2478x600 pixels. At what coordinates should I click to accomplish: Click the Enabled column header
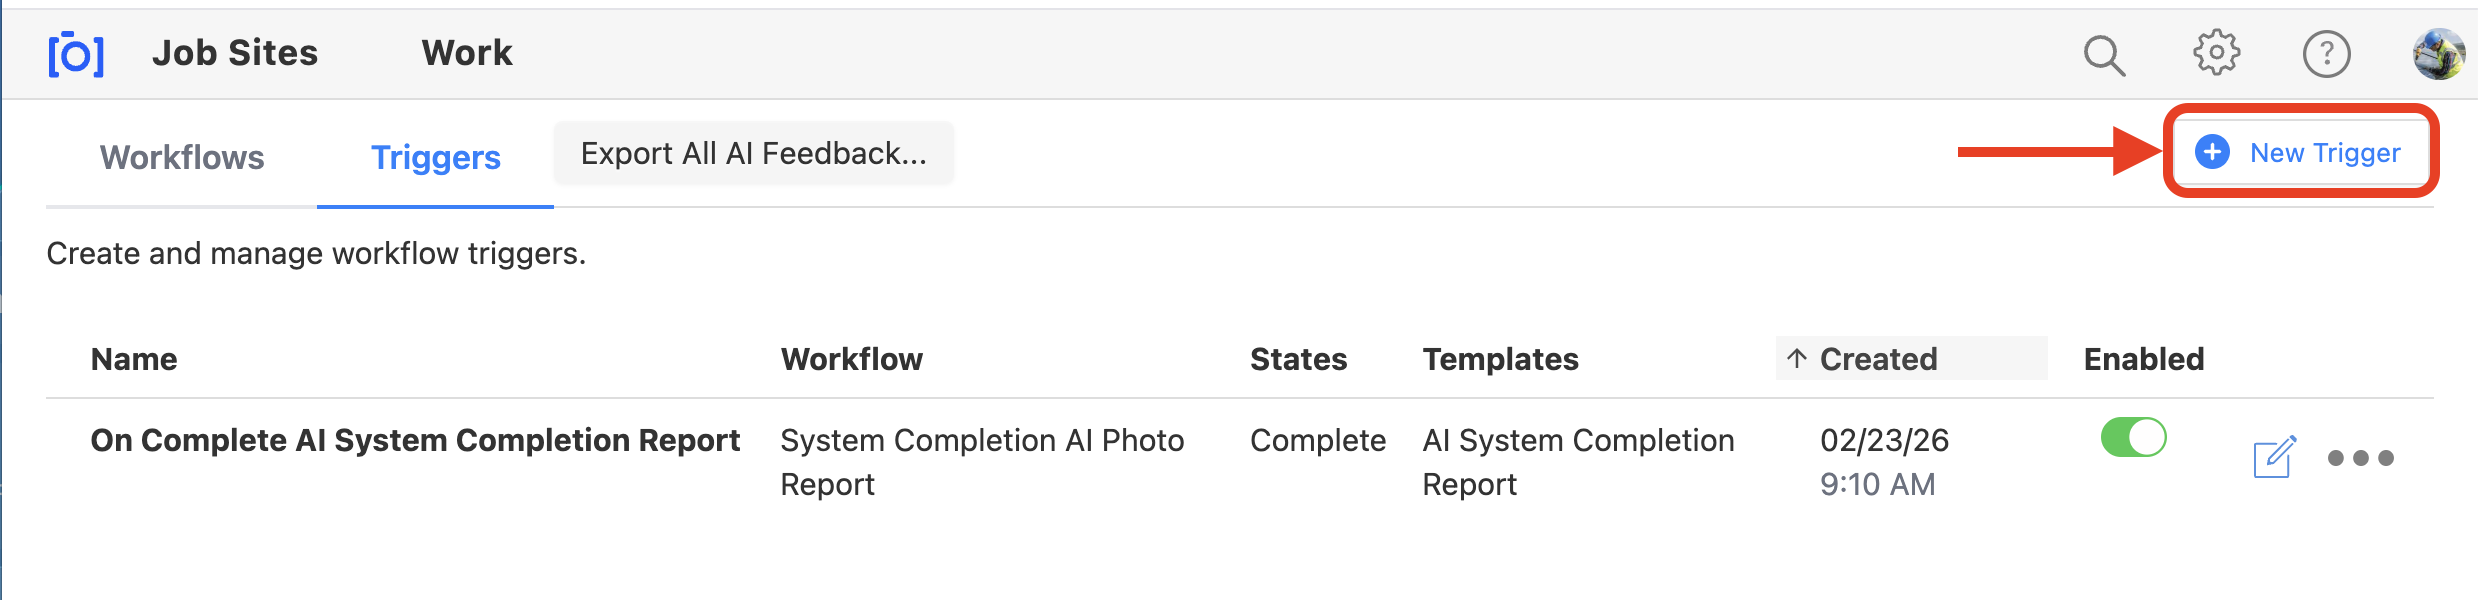(2143, 359)
